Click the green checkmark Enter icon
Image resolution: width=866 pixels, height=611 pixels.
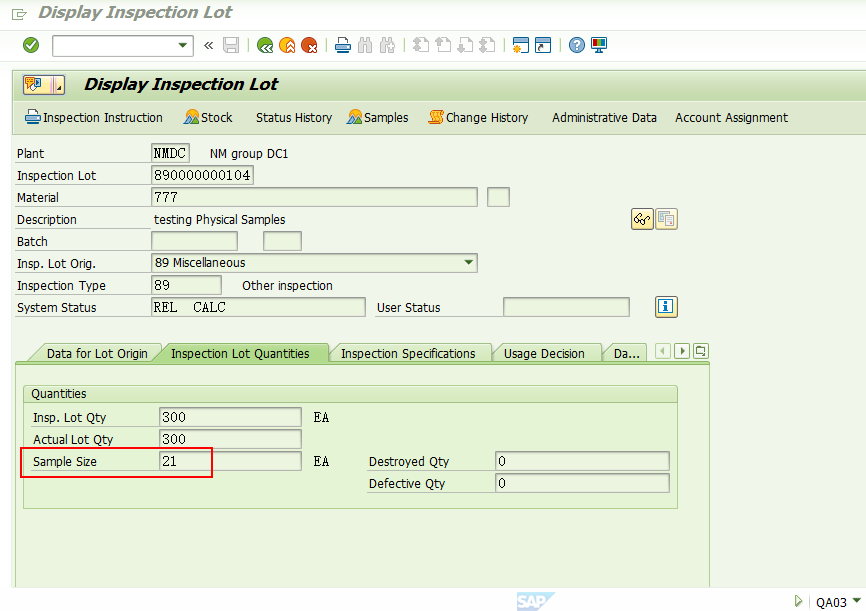(31, 45)
